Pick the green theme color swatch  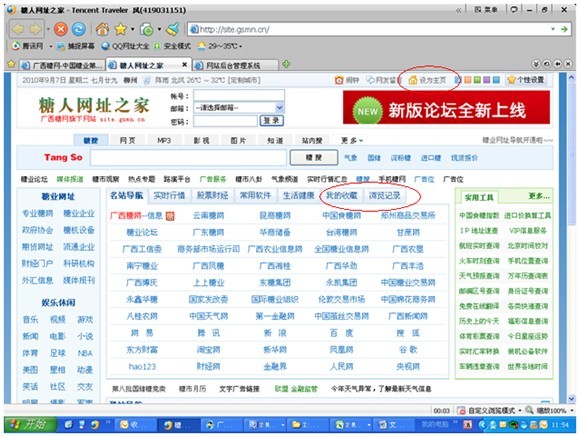tap(477, 80)
